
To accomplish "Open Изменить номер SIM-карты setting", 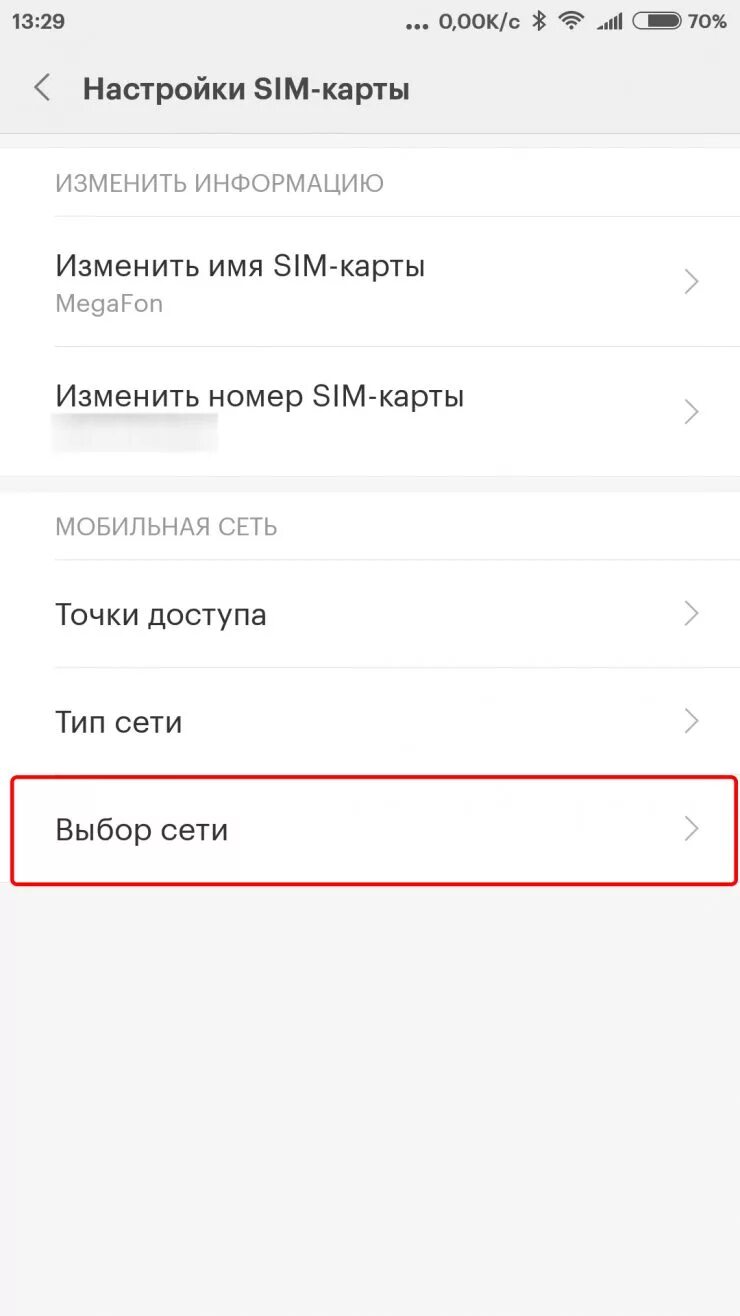I will (370, 411).
